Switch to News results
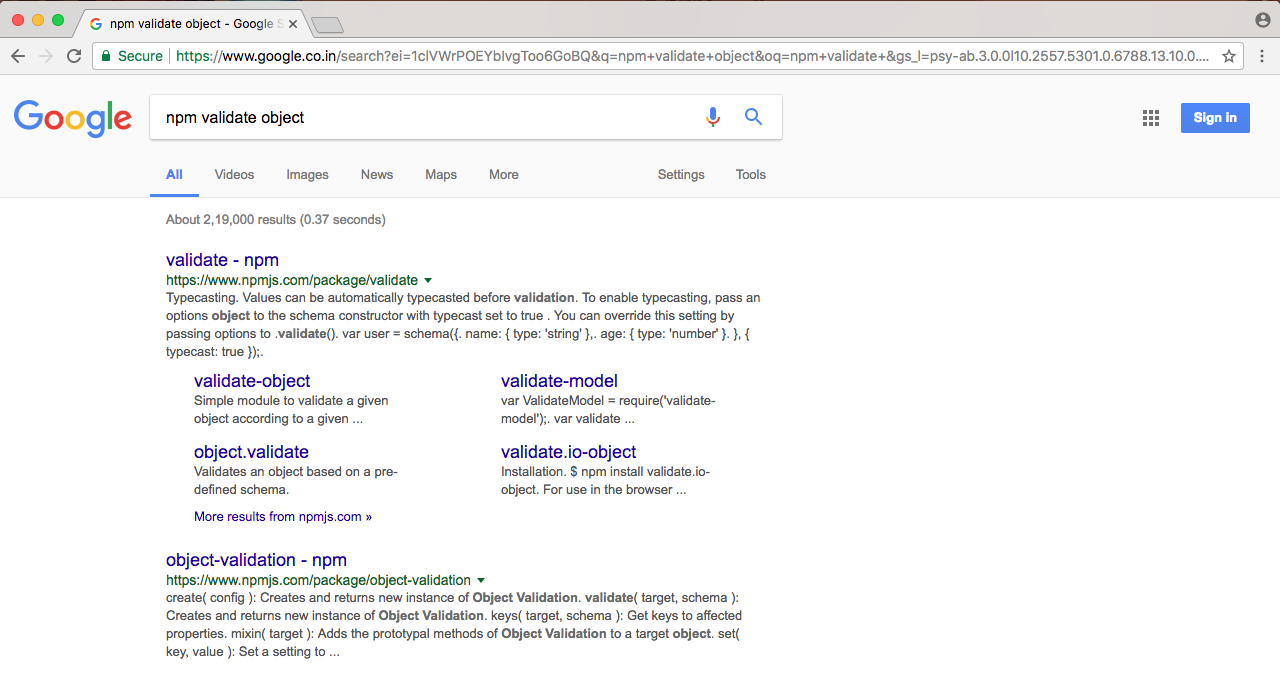 377,175
